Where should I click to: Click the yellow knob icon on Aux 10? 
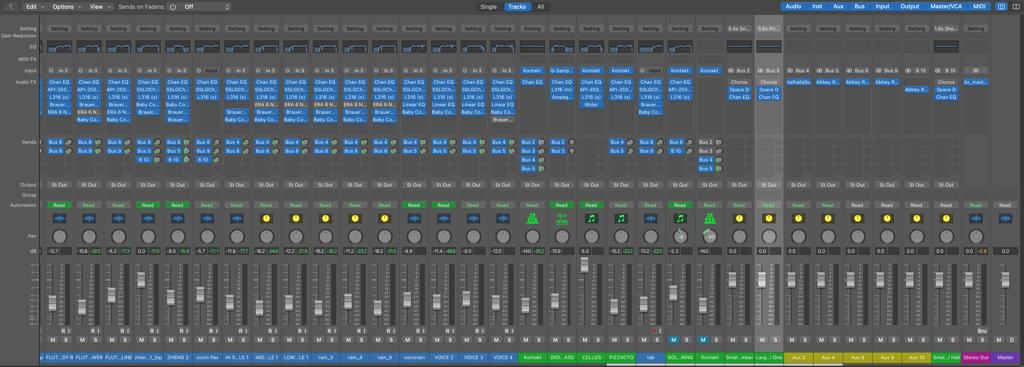(x=916, y=218)
